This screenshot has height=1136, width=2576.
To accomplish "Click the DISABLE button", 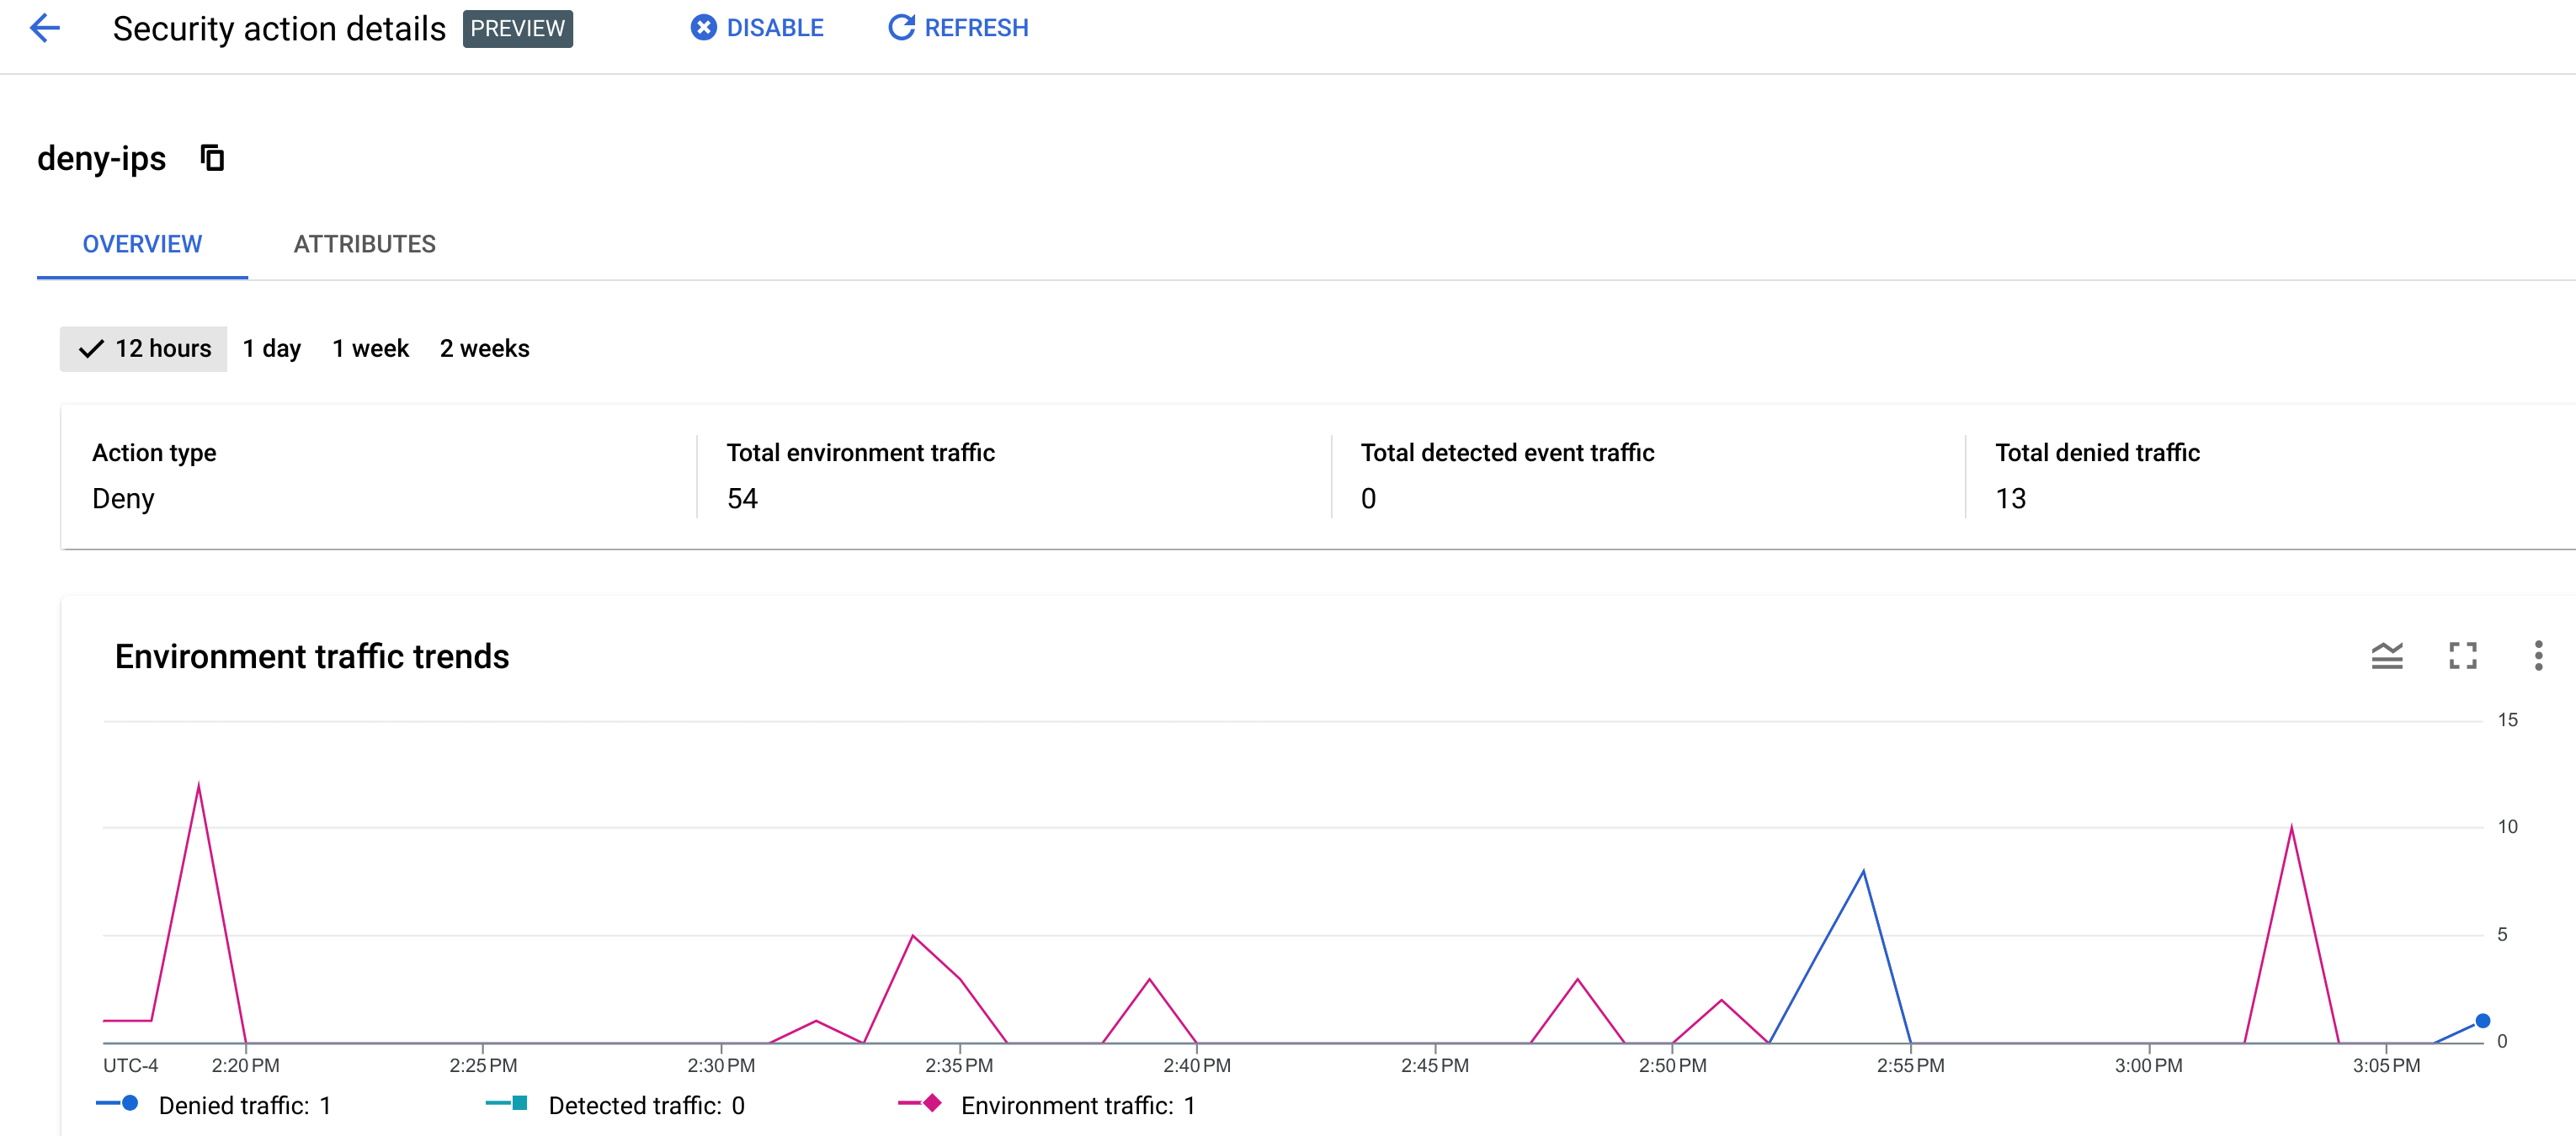I will [758, 28].
